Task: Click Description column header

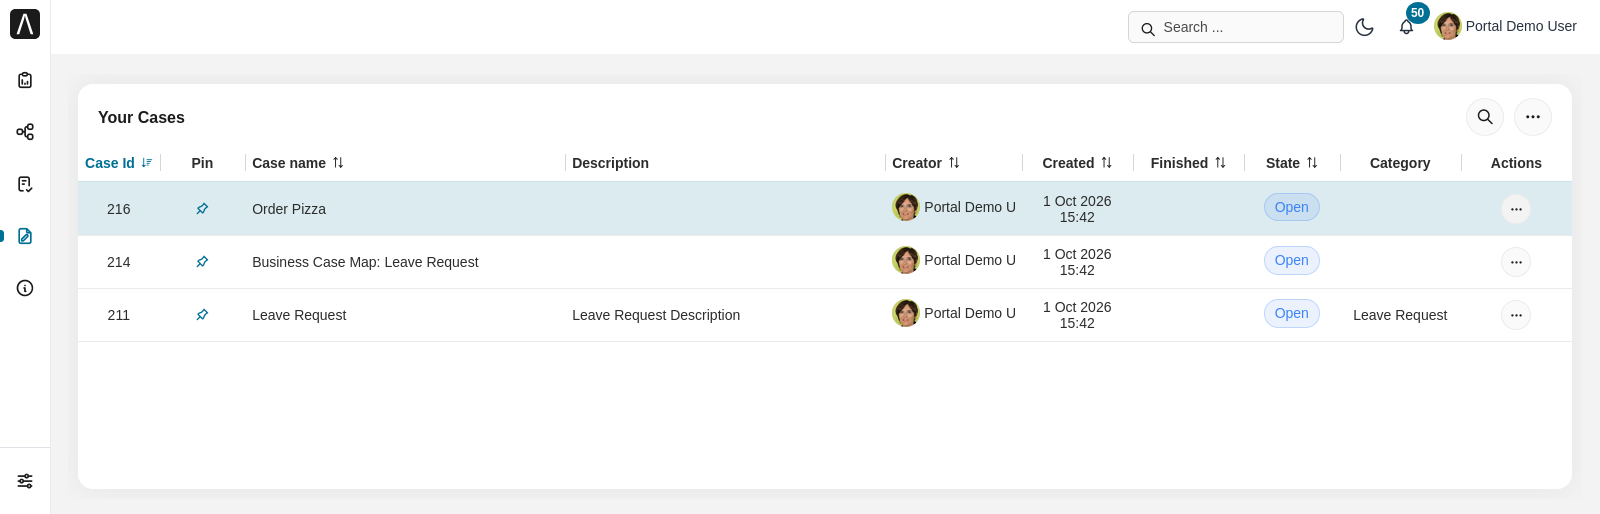Action: pos(610,163)
